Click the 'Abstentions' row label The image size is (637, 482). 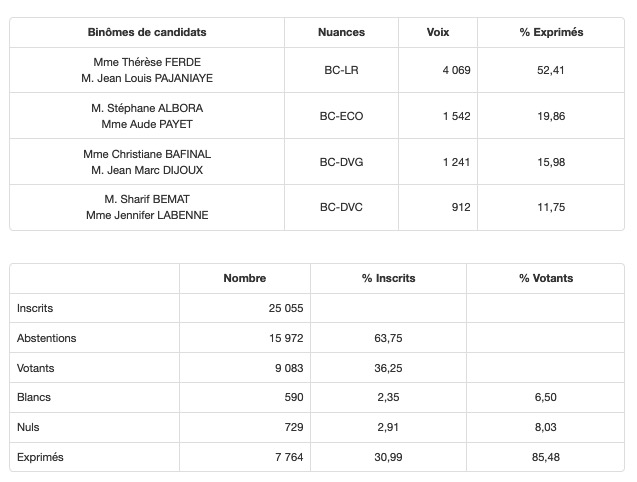[47, 338]
